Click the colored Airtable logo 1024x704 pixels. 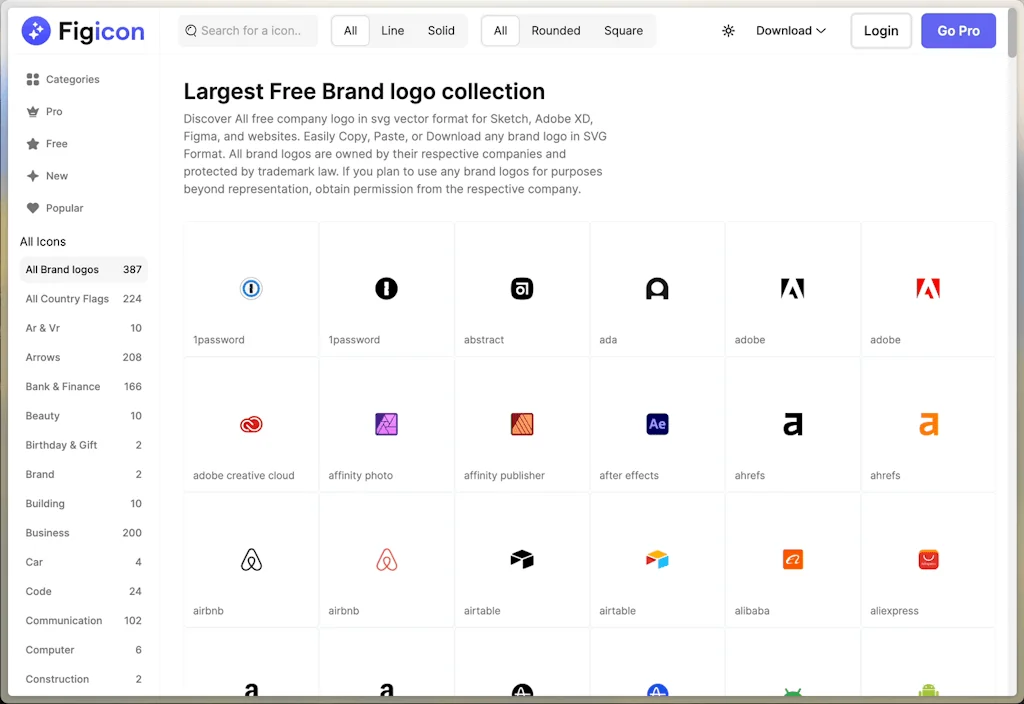(x=657, y=559)
